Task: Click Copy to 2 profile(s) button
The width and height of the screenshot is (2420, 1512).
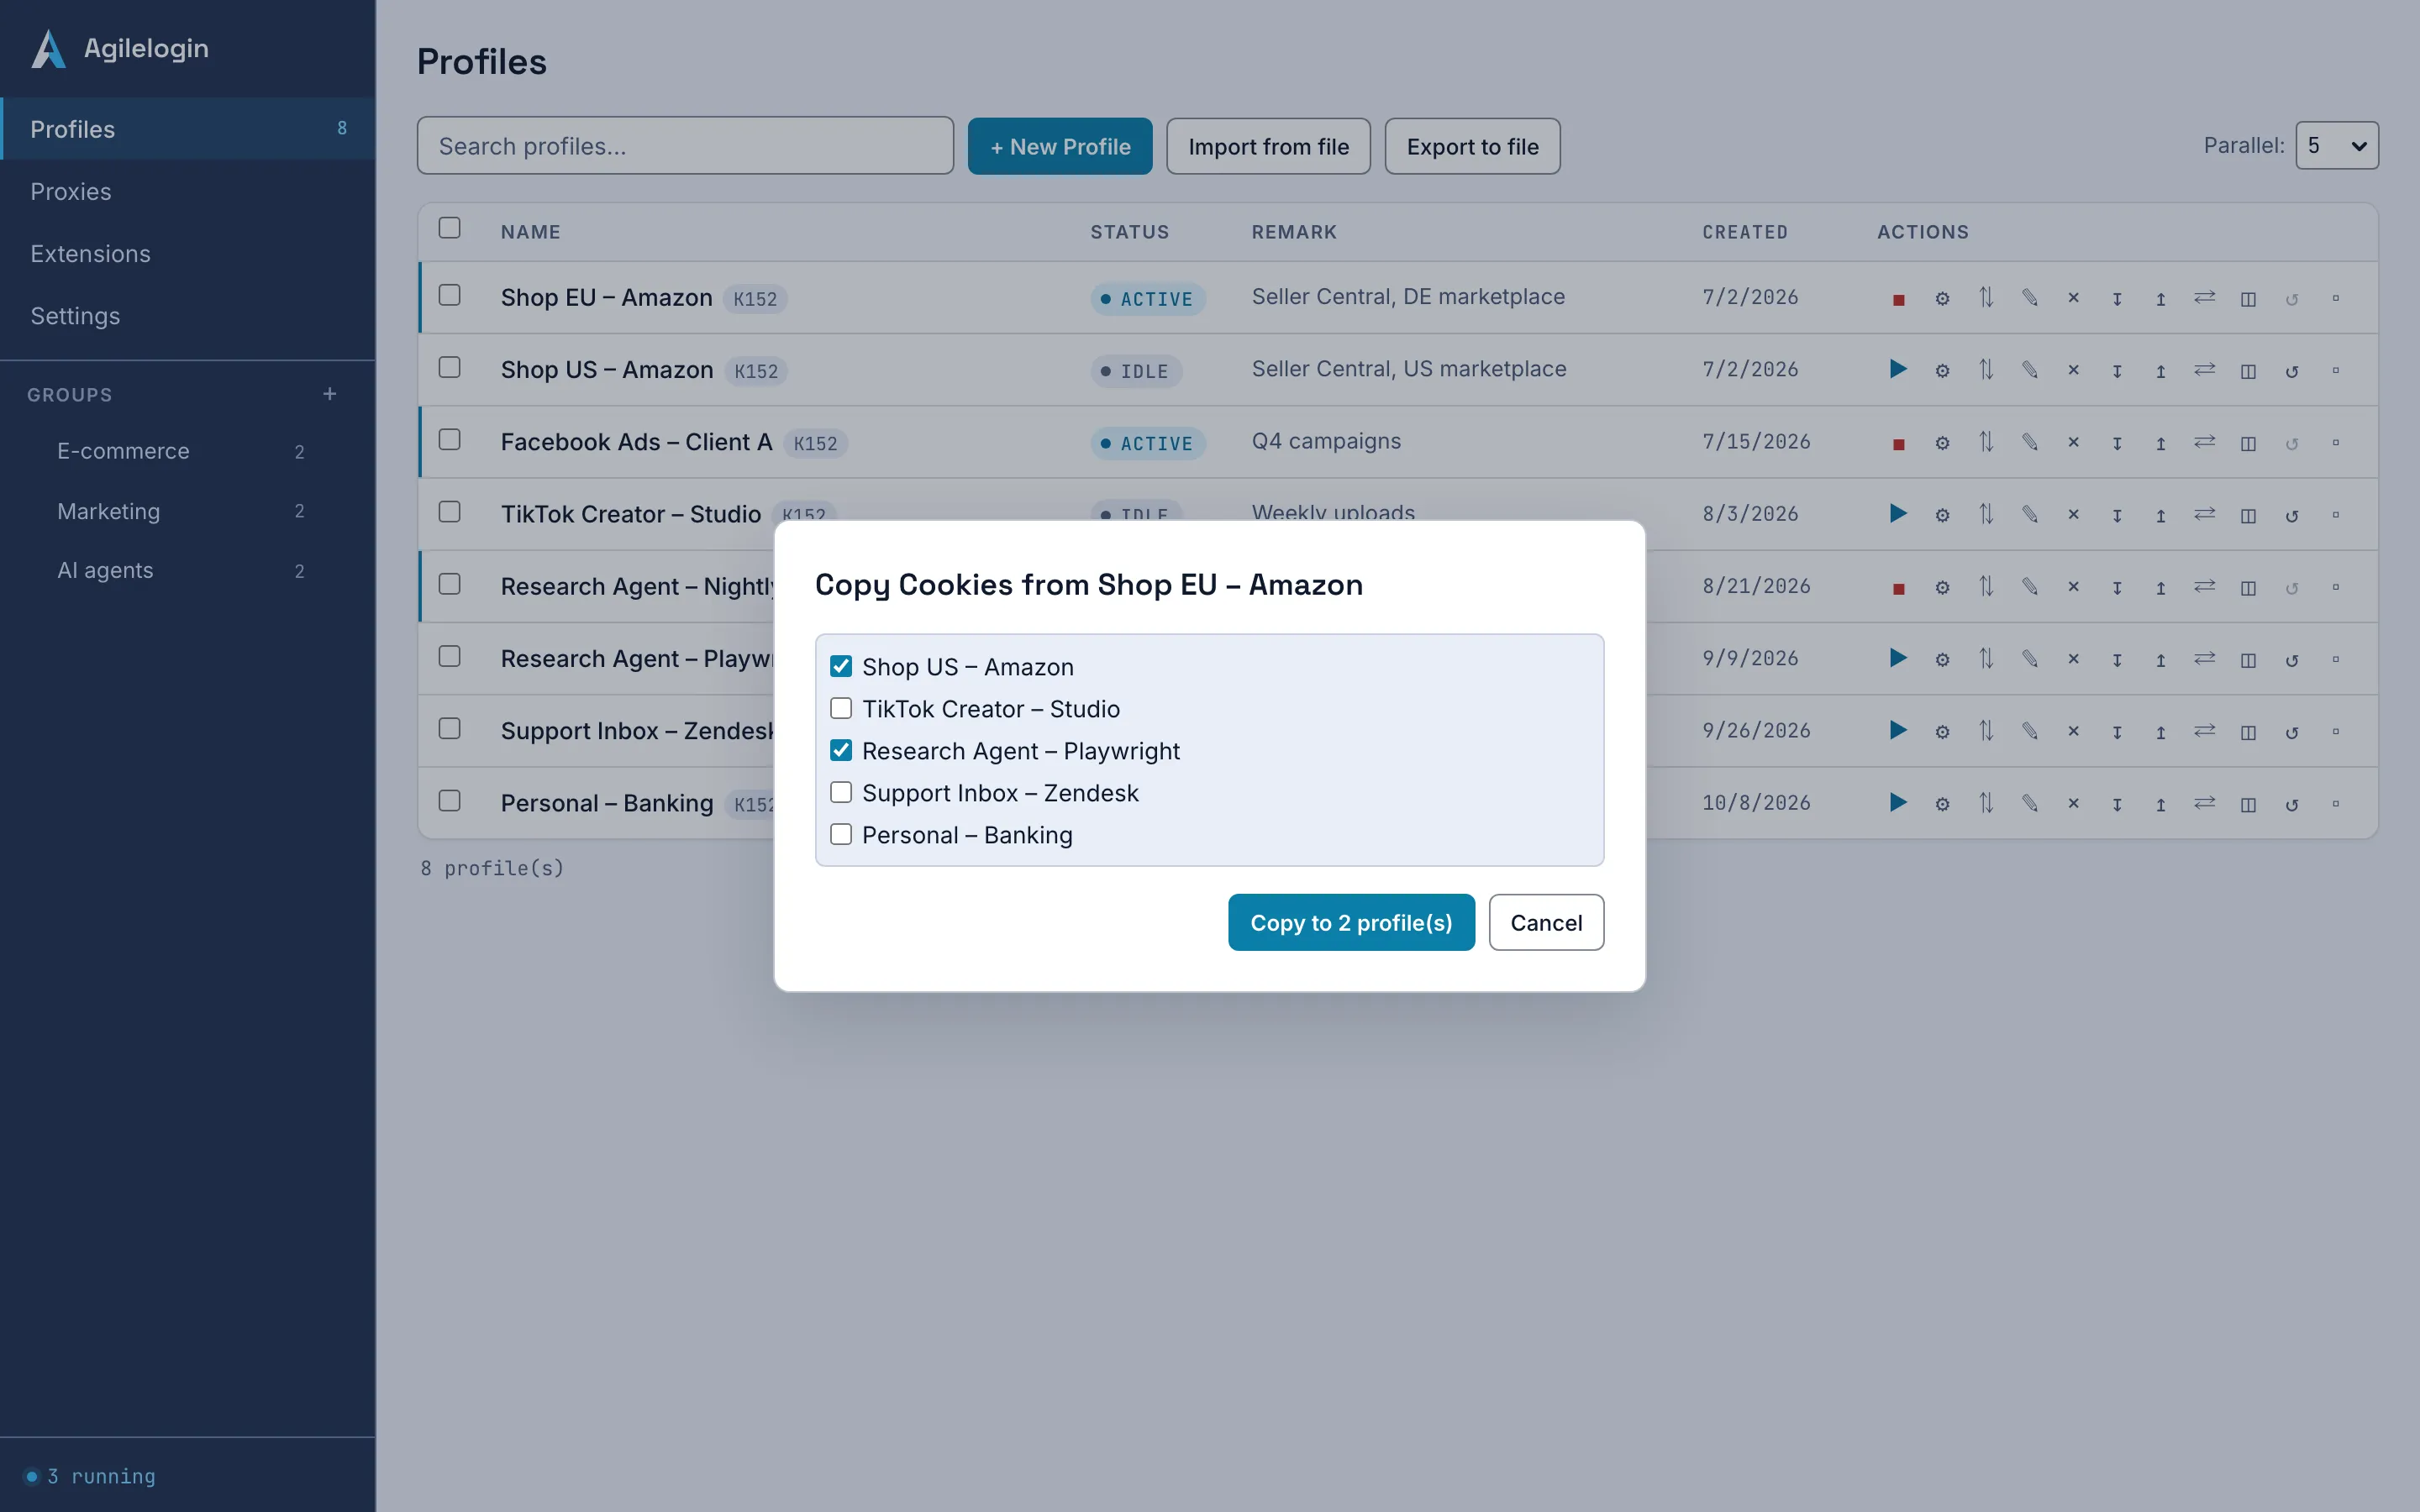Action: 1351,922
